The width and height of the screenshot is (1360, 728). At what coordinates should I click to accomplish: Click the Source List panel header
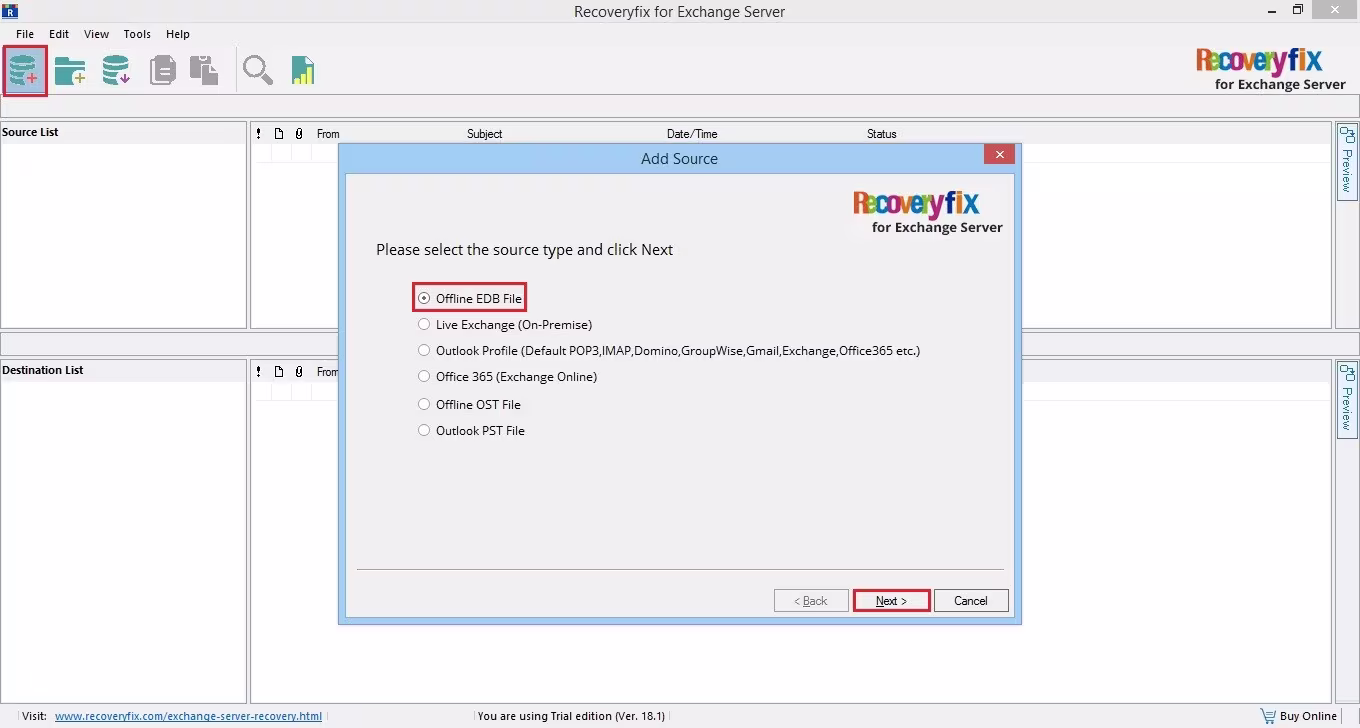pyautogui.click(x=123, y=132)
